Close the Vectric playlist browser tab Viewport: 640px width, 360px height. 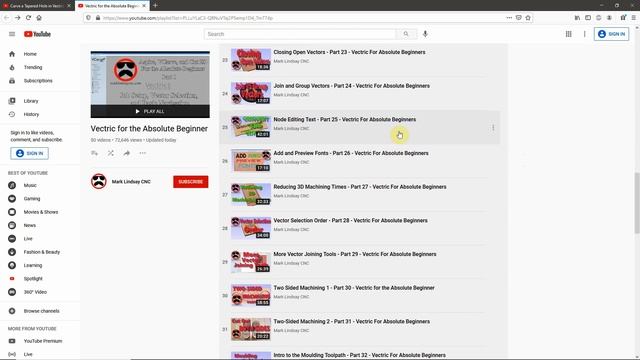pos(144,6)
